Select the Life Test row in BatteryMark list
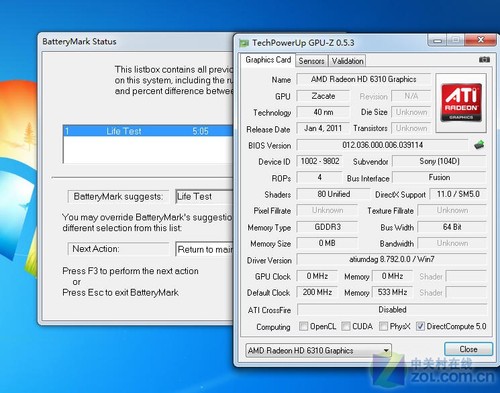 (148, 131)
